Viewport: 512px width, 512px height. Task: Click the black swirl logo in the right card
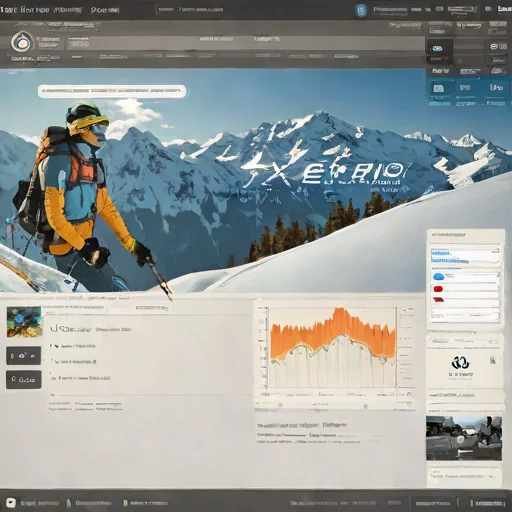click(461, 362)
